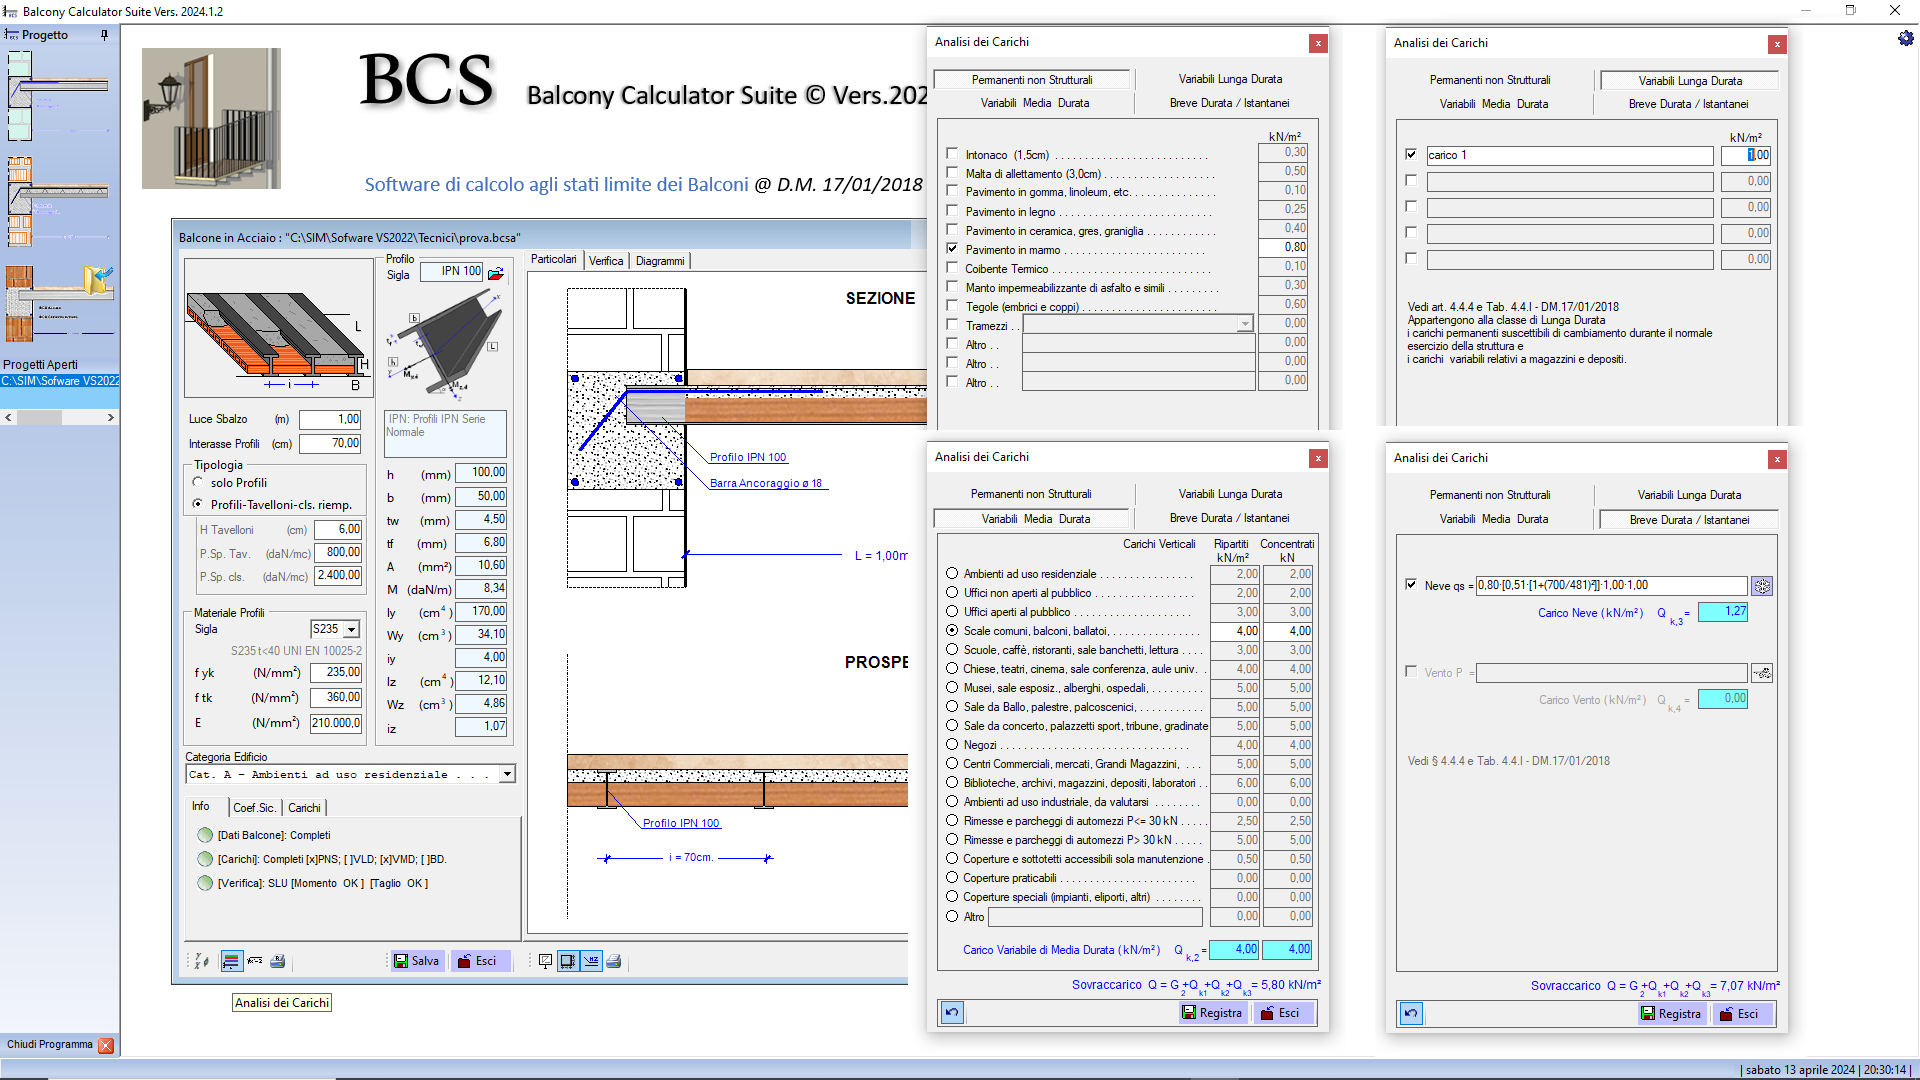Click Chiudi Programma red X icon

[105, 1045]
